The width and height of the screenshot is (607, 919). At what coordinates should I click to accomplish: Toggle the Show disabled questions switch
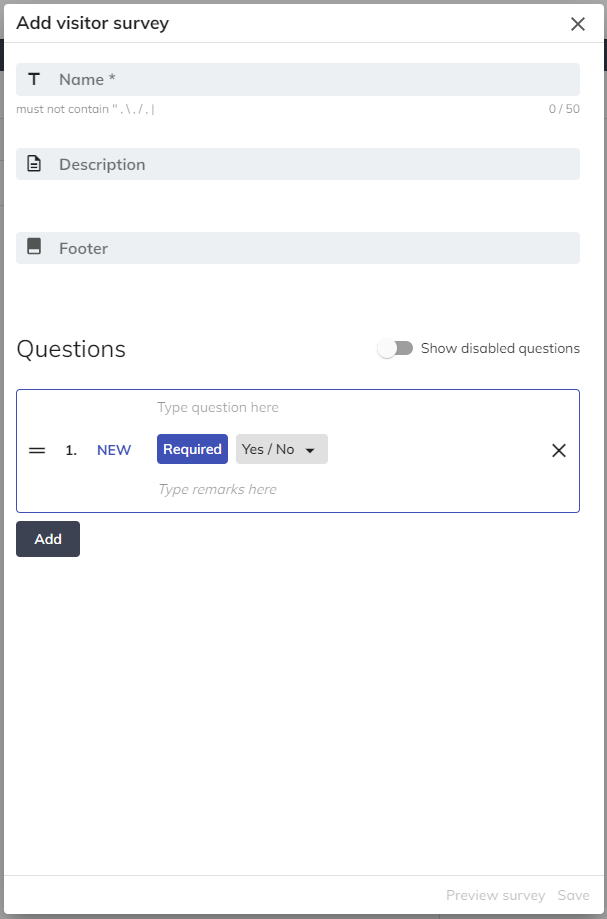tap(395, 349)
